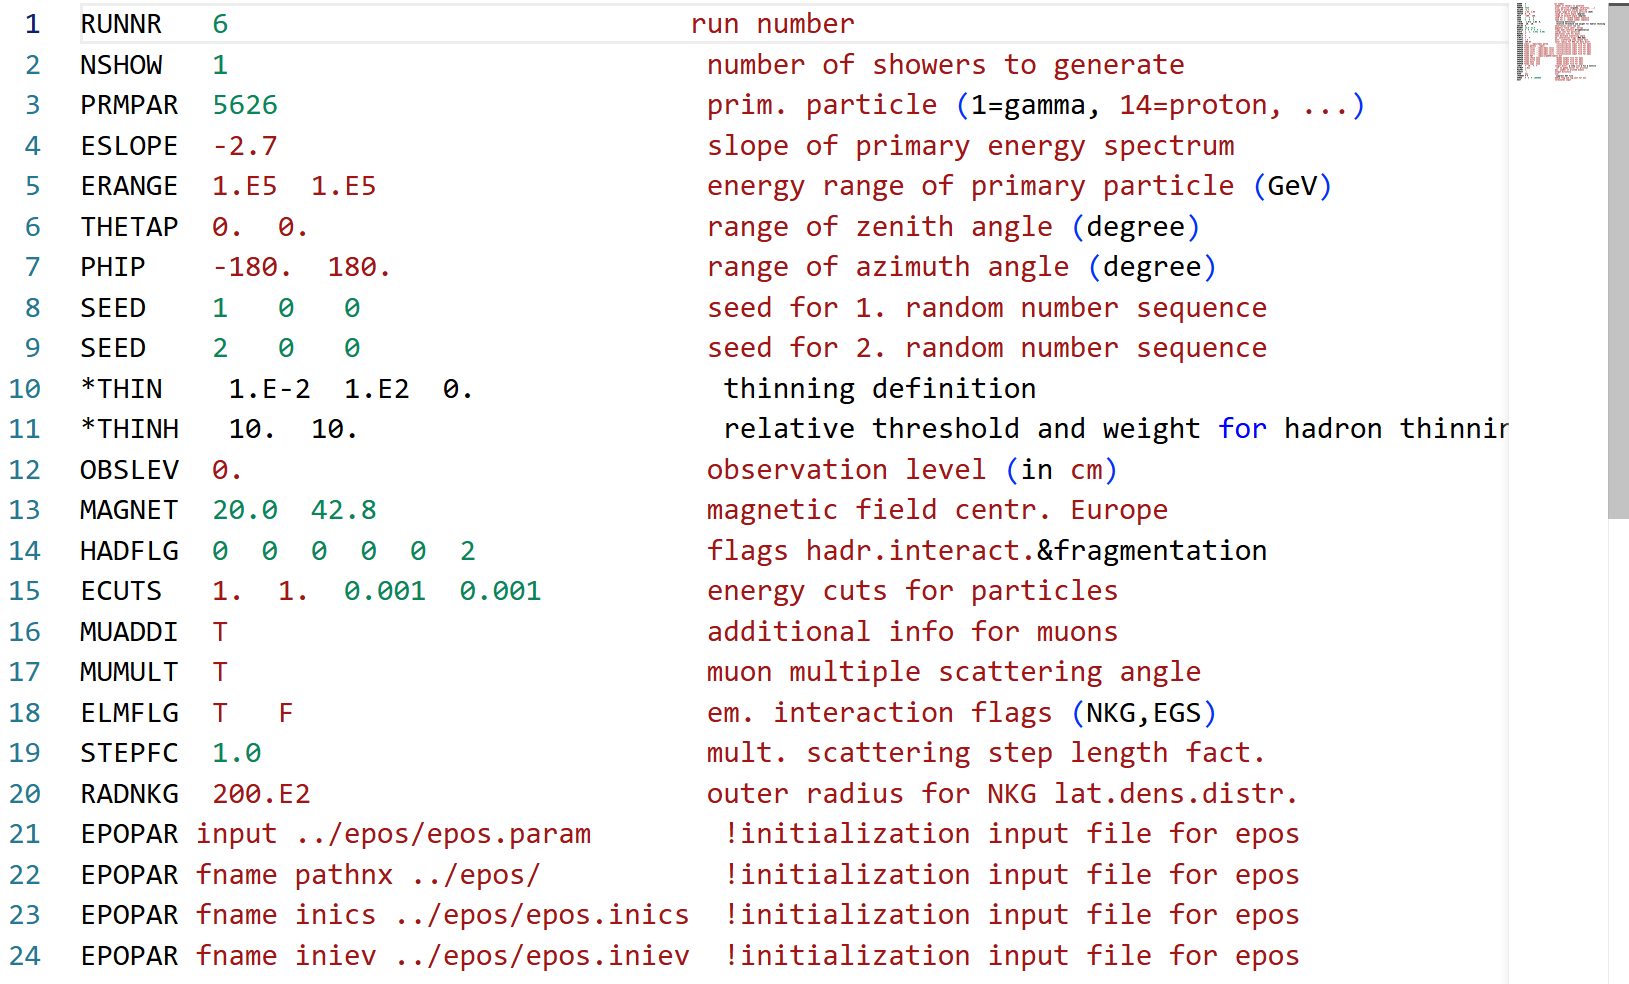
Task: Click the RADNKG value 200.E2
Action: click(x=262, y=793)
